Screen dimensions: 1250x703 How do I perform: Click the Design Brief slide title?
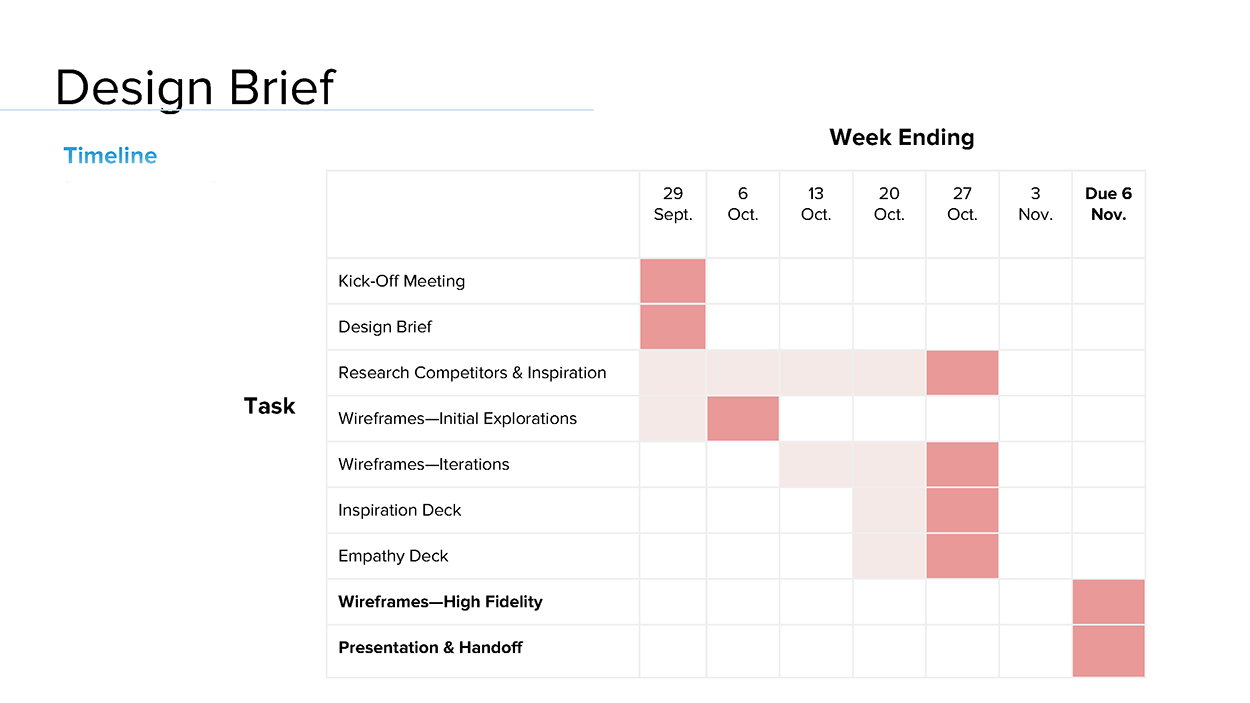pyautogui.click(x=195, y=88)
